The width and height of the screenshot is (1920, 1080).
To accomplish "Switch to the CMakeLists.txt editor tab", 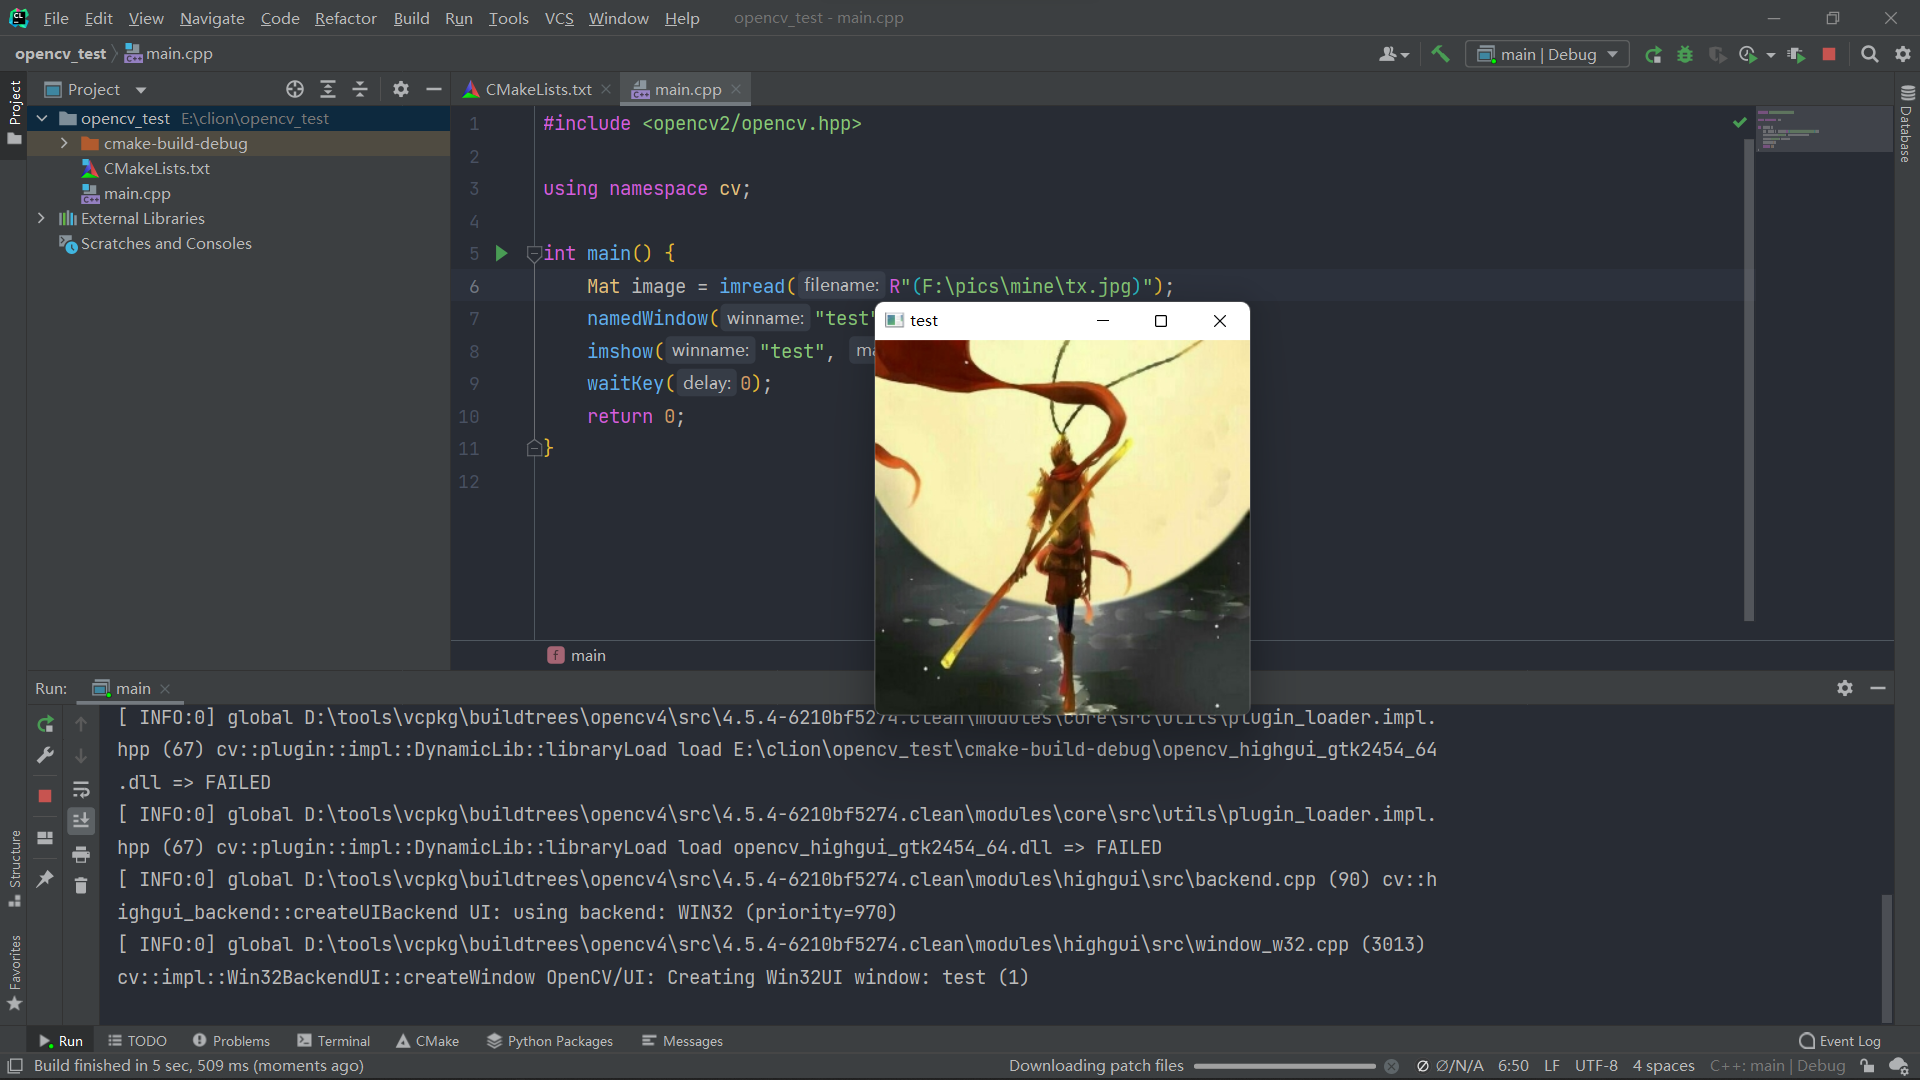I will [x=538, y=90].
